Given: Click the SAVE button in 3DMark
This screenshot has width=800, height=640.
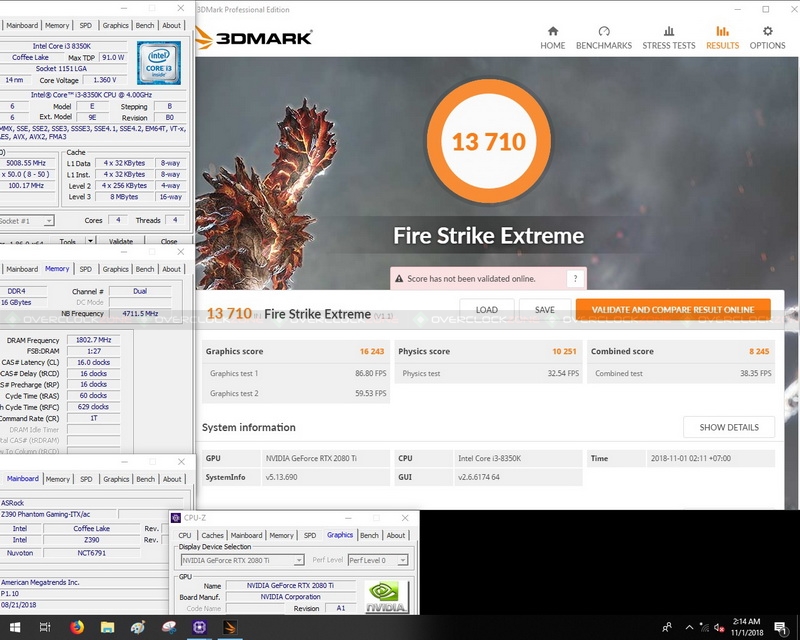Looking at the screenshot, I should click(x=544, y=310).
